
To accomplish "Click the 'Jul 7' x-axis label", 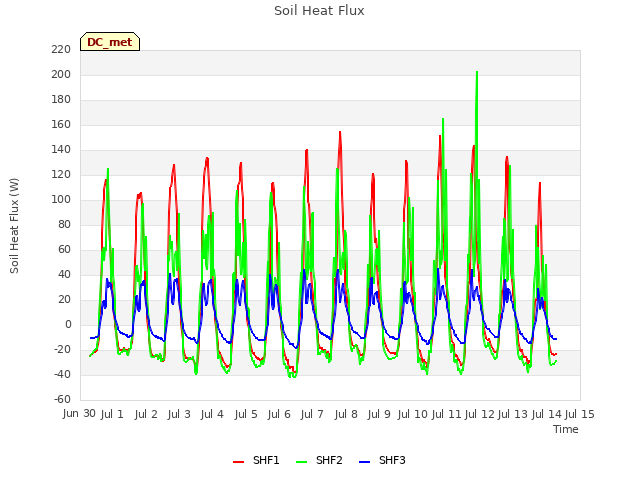I will point(312,414).
